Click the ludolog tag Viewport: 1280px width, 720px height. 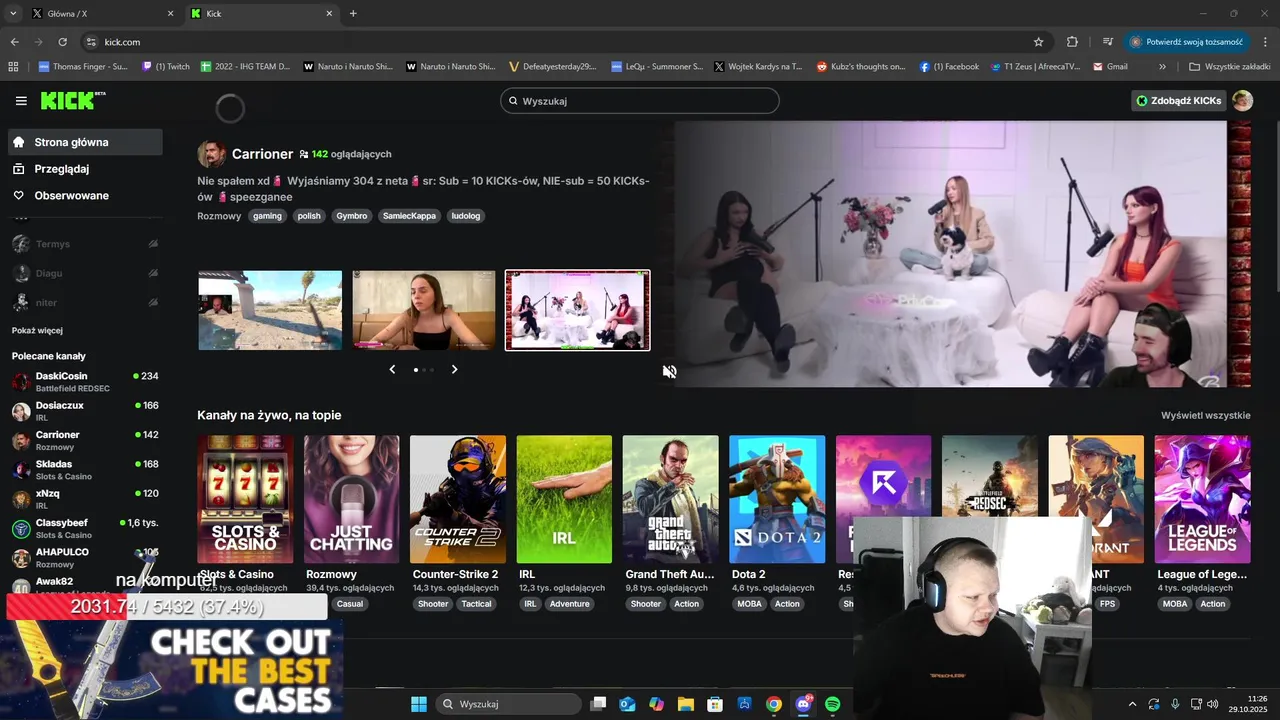tap(466, 216)
